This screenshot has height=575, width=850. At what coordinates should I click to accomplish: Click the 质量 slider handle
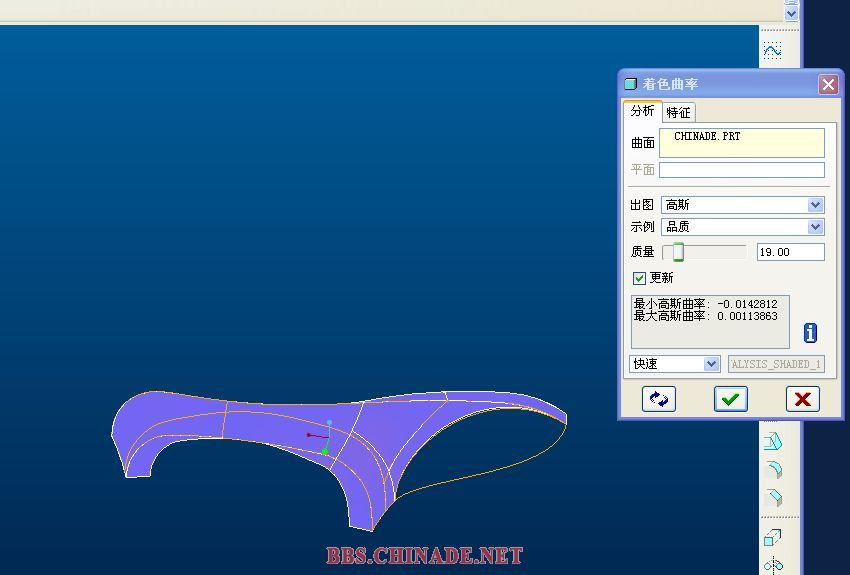point(678,252)
